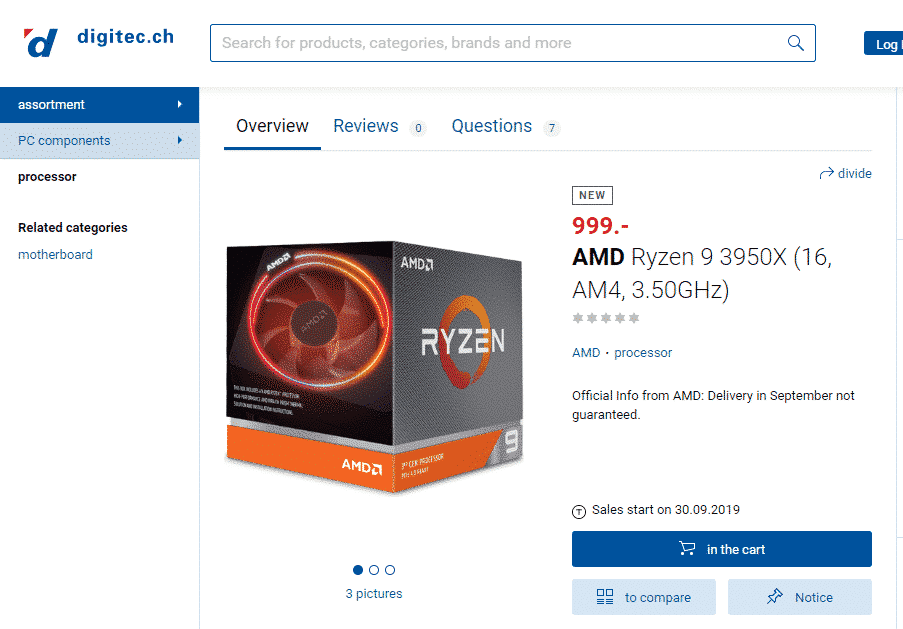Click the shopping cart icon in the cart button
The width and height of the screenshot is (903, 629).
pos(686,549)
